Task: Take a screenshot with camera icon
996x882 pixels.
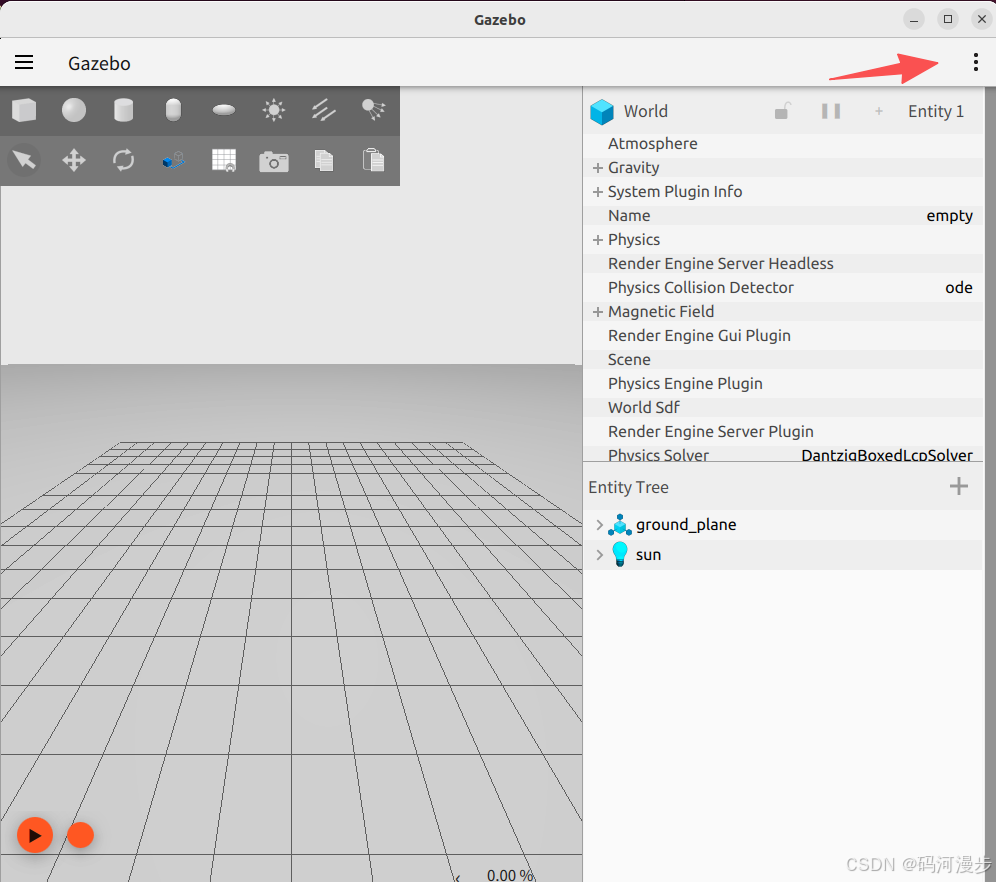Action: tap(274, 161)
